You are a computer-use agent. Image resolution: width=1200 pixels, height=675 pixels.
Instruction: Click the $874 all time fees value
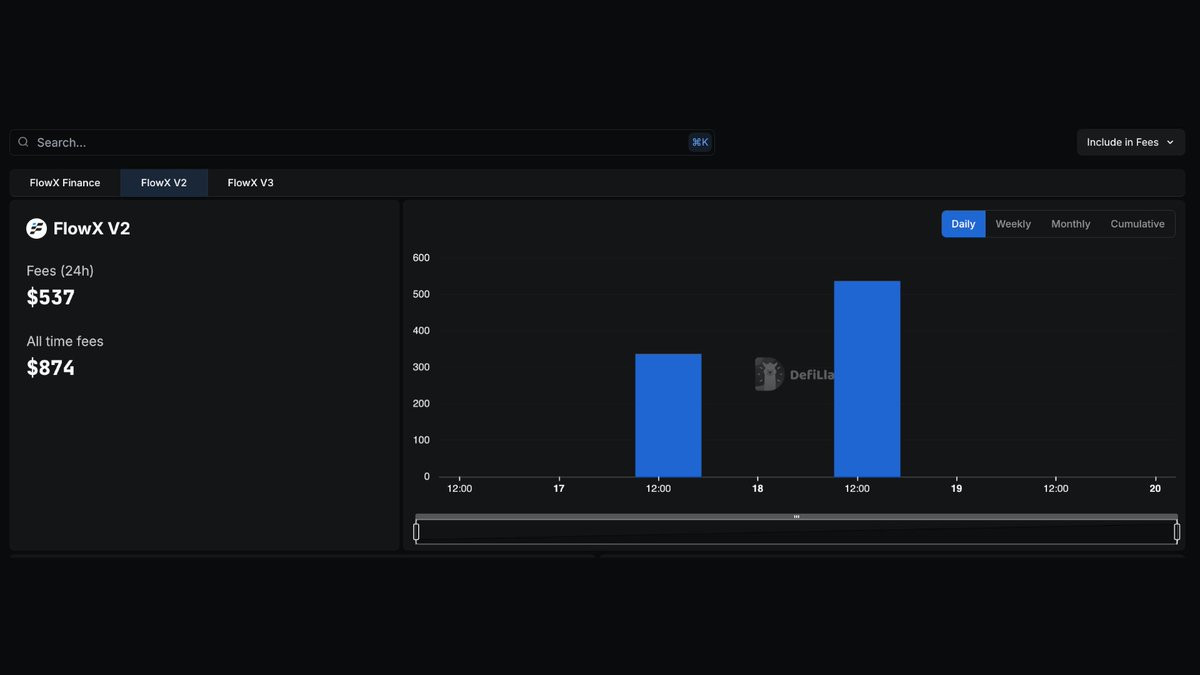point(51,368)
